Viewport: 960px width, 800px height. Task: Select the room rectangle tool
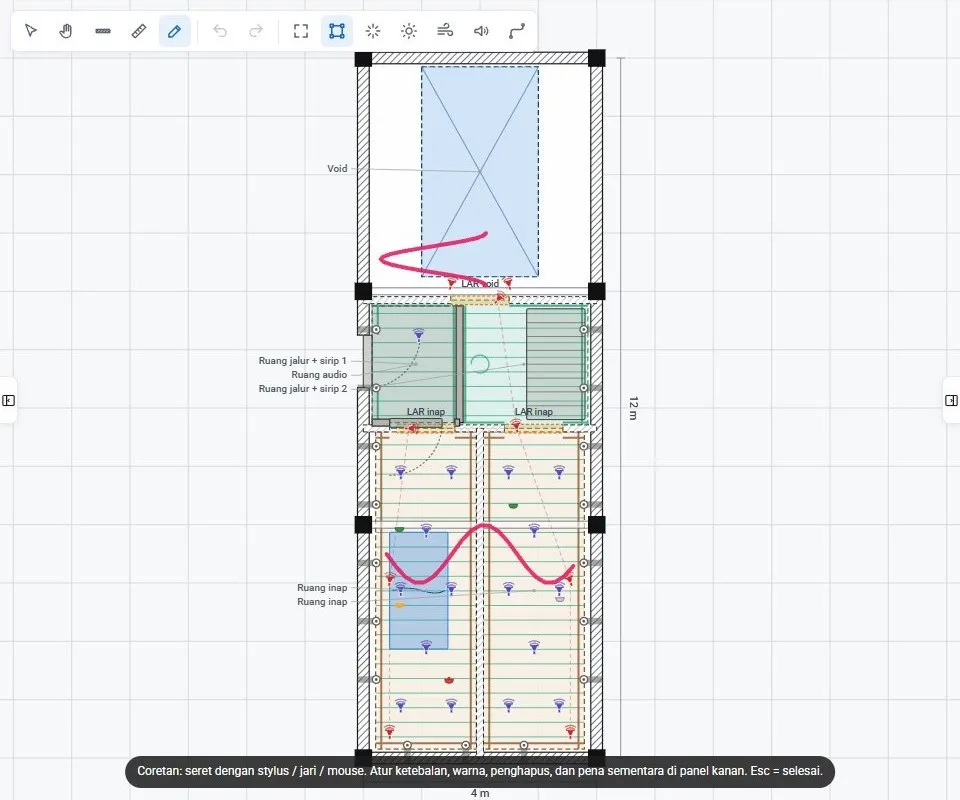pos(337,31)
